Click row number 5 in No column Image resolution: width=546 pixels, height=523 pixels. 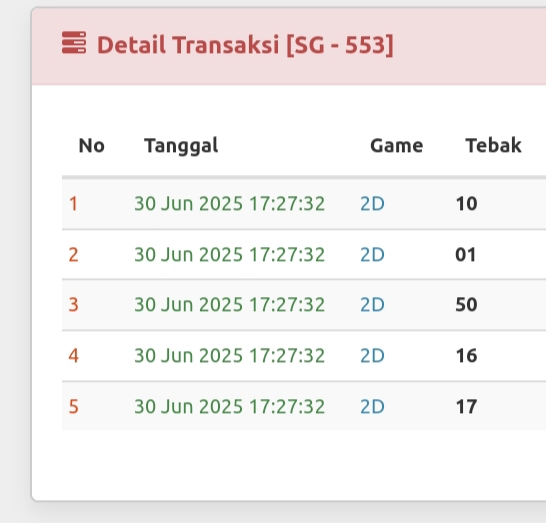(x=73, y=406)
